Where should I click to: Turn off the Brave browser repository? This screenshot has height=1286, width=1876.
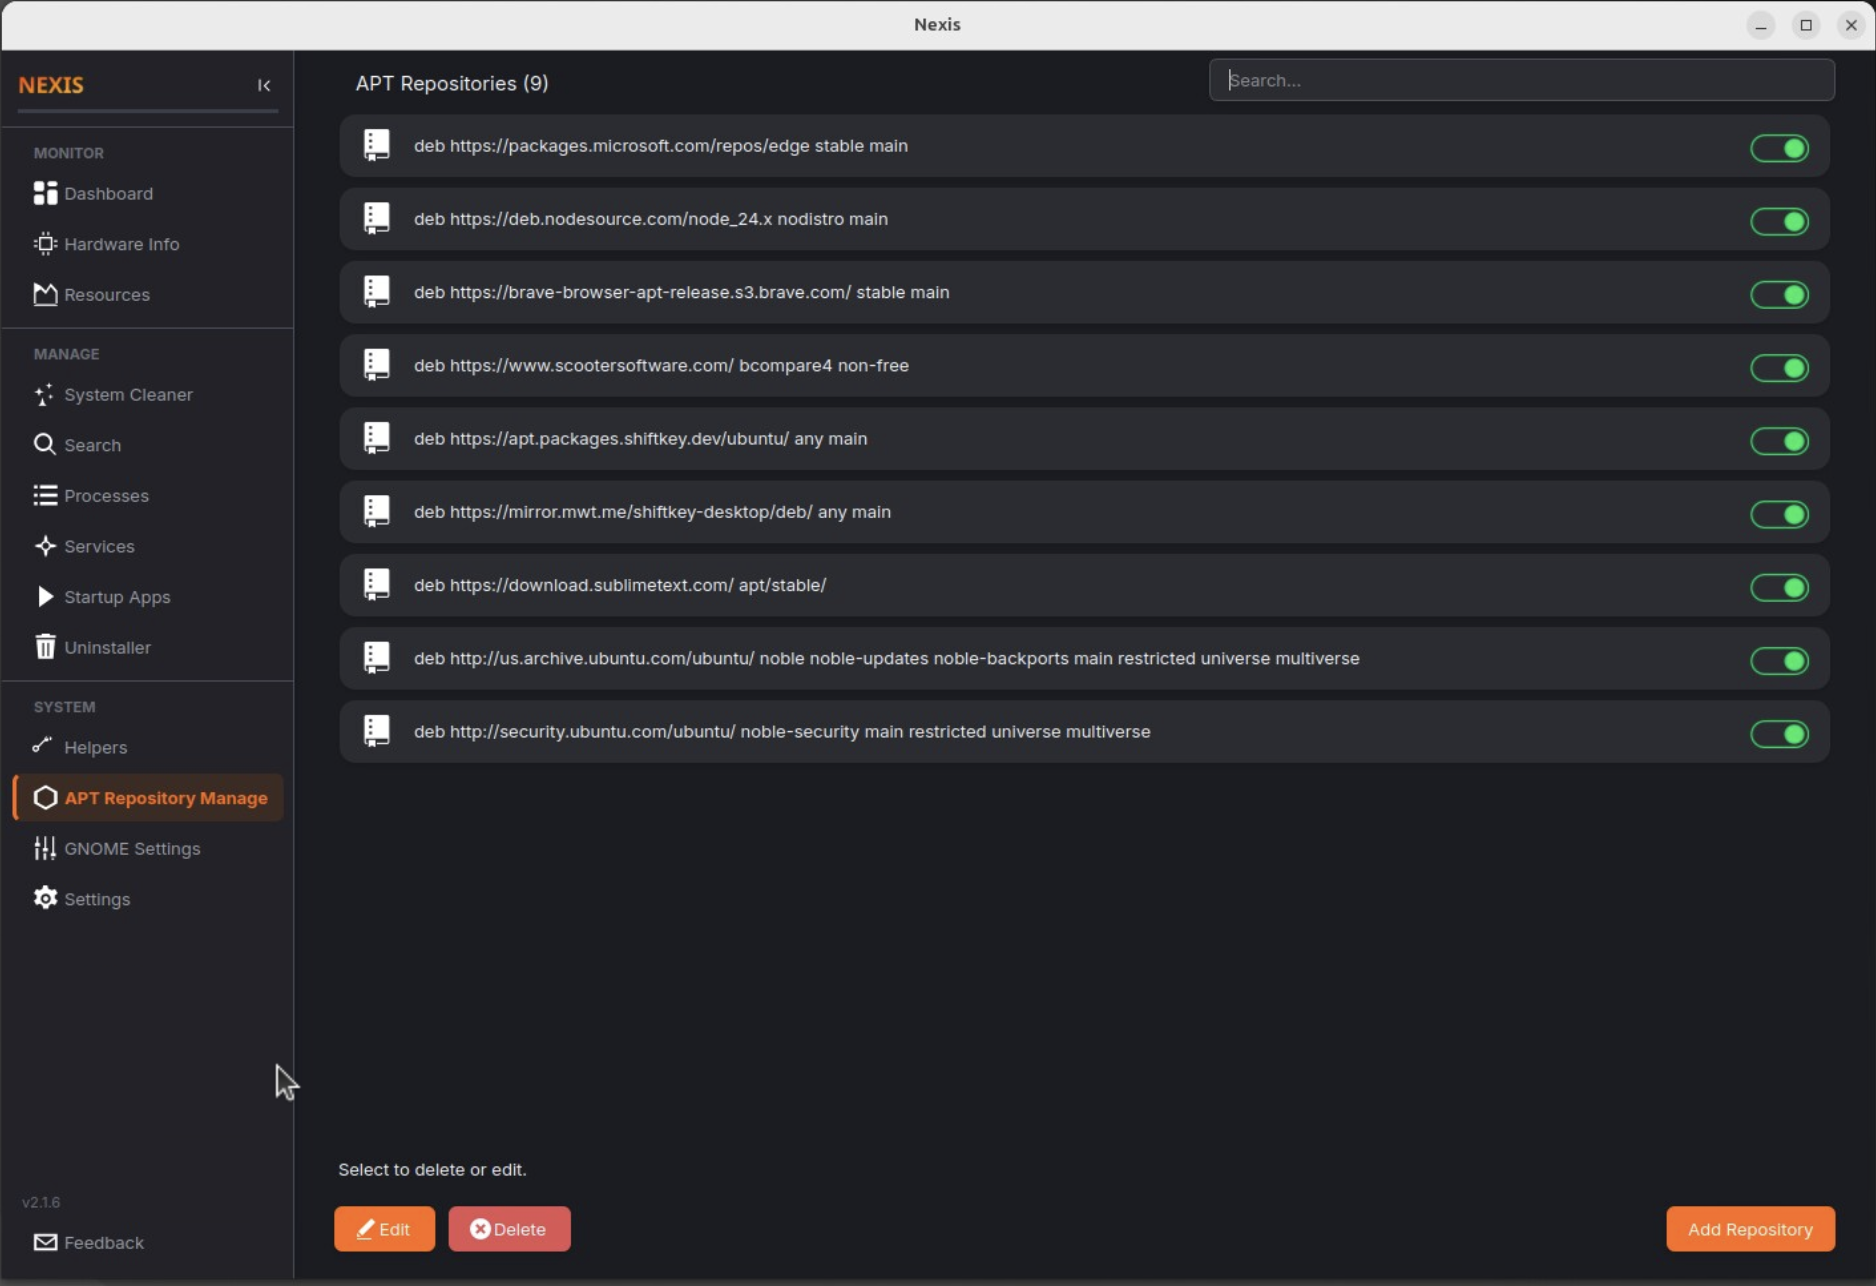(1780, 294)
